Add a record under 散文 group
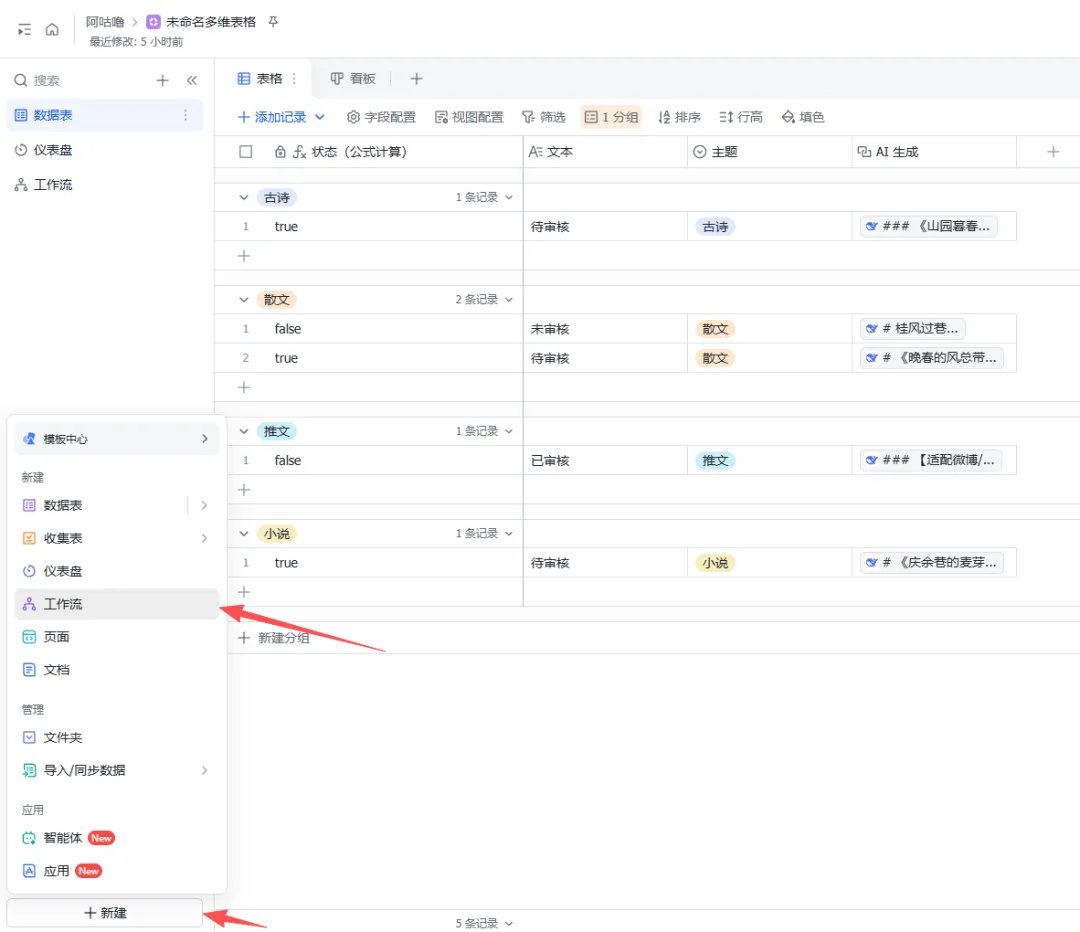 tap(244, 387)
